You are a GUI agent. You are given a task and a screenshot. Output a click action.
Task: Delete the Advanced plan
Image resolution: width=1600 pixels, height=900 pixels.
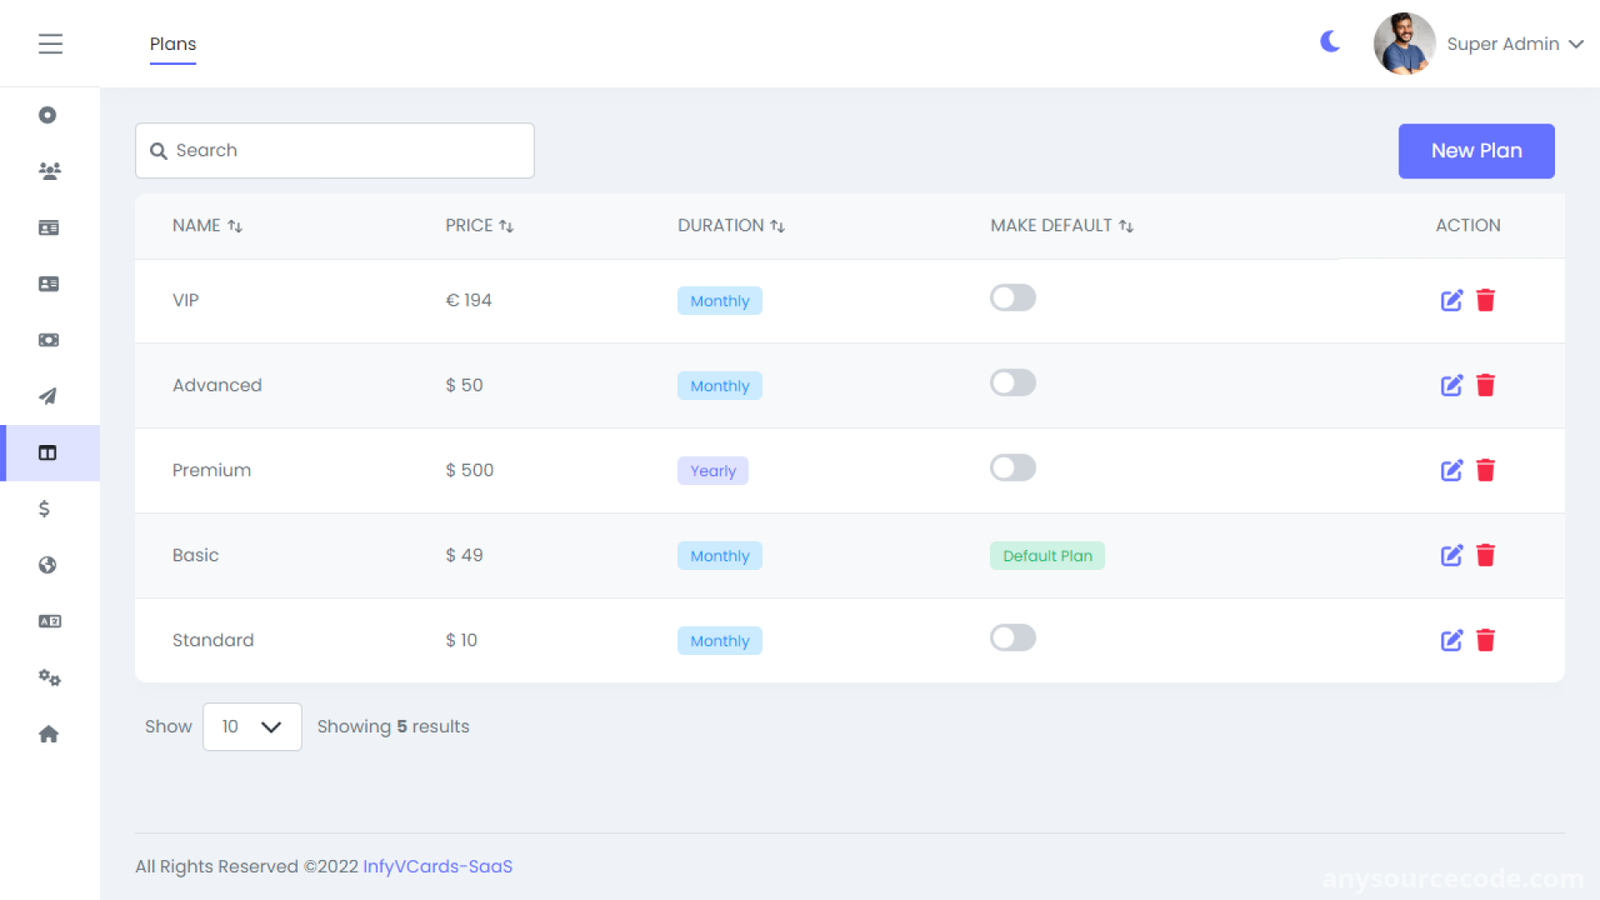tap(1486, 385)
